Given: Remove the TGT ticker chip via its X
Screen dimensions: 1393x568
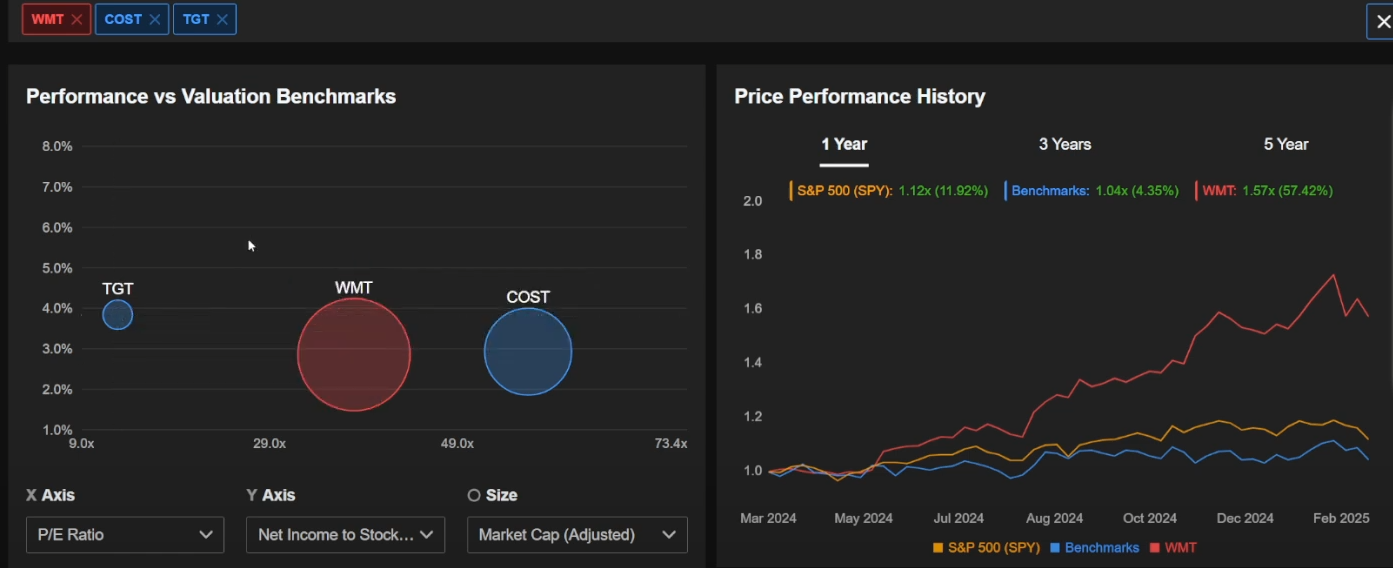Looking at the screenshot, I should 222,19.
